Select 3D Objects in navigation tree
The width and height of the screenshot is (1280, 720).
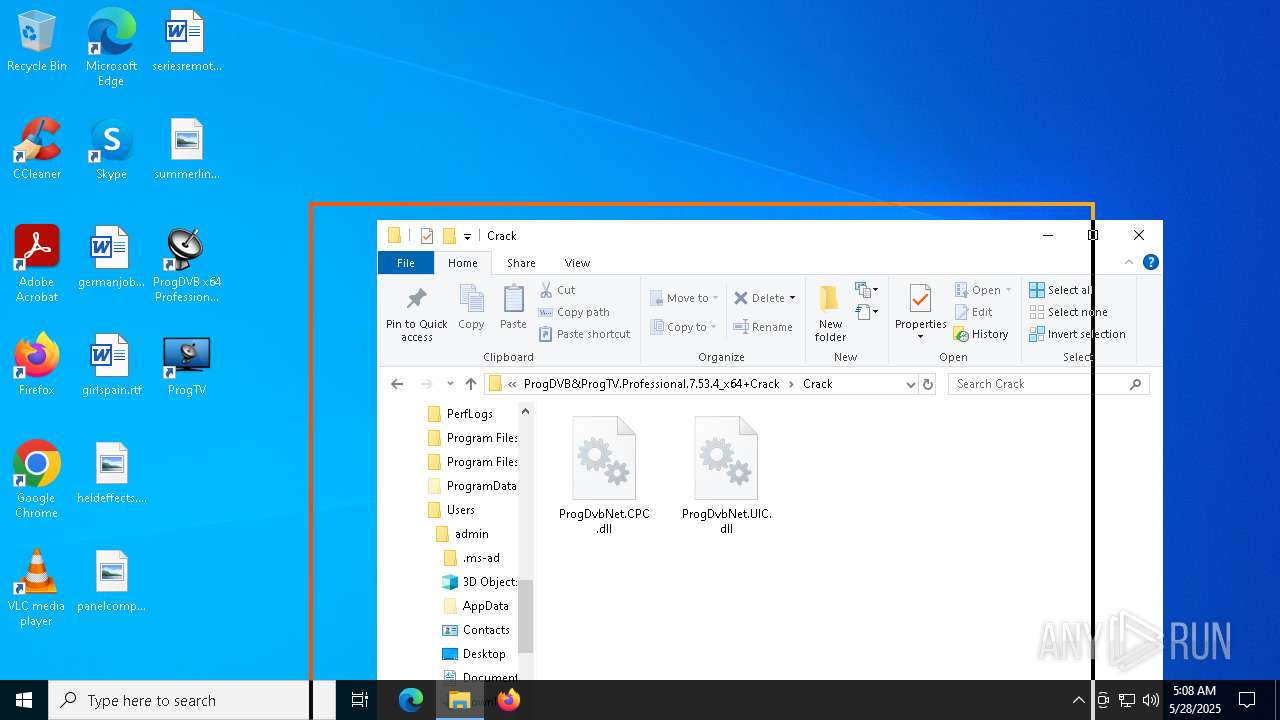pos(480,582)
